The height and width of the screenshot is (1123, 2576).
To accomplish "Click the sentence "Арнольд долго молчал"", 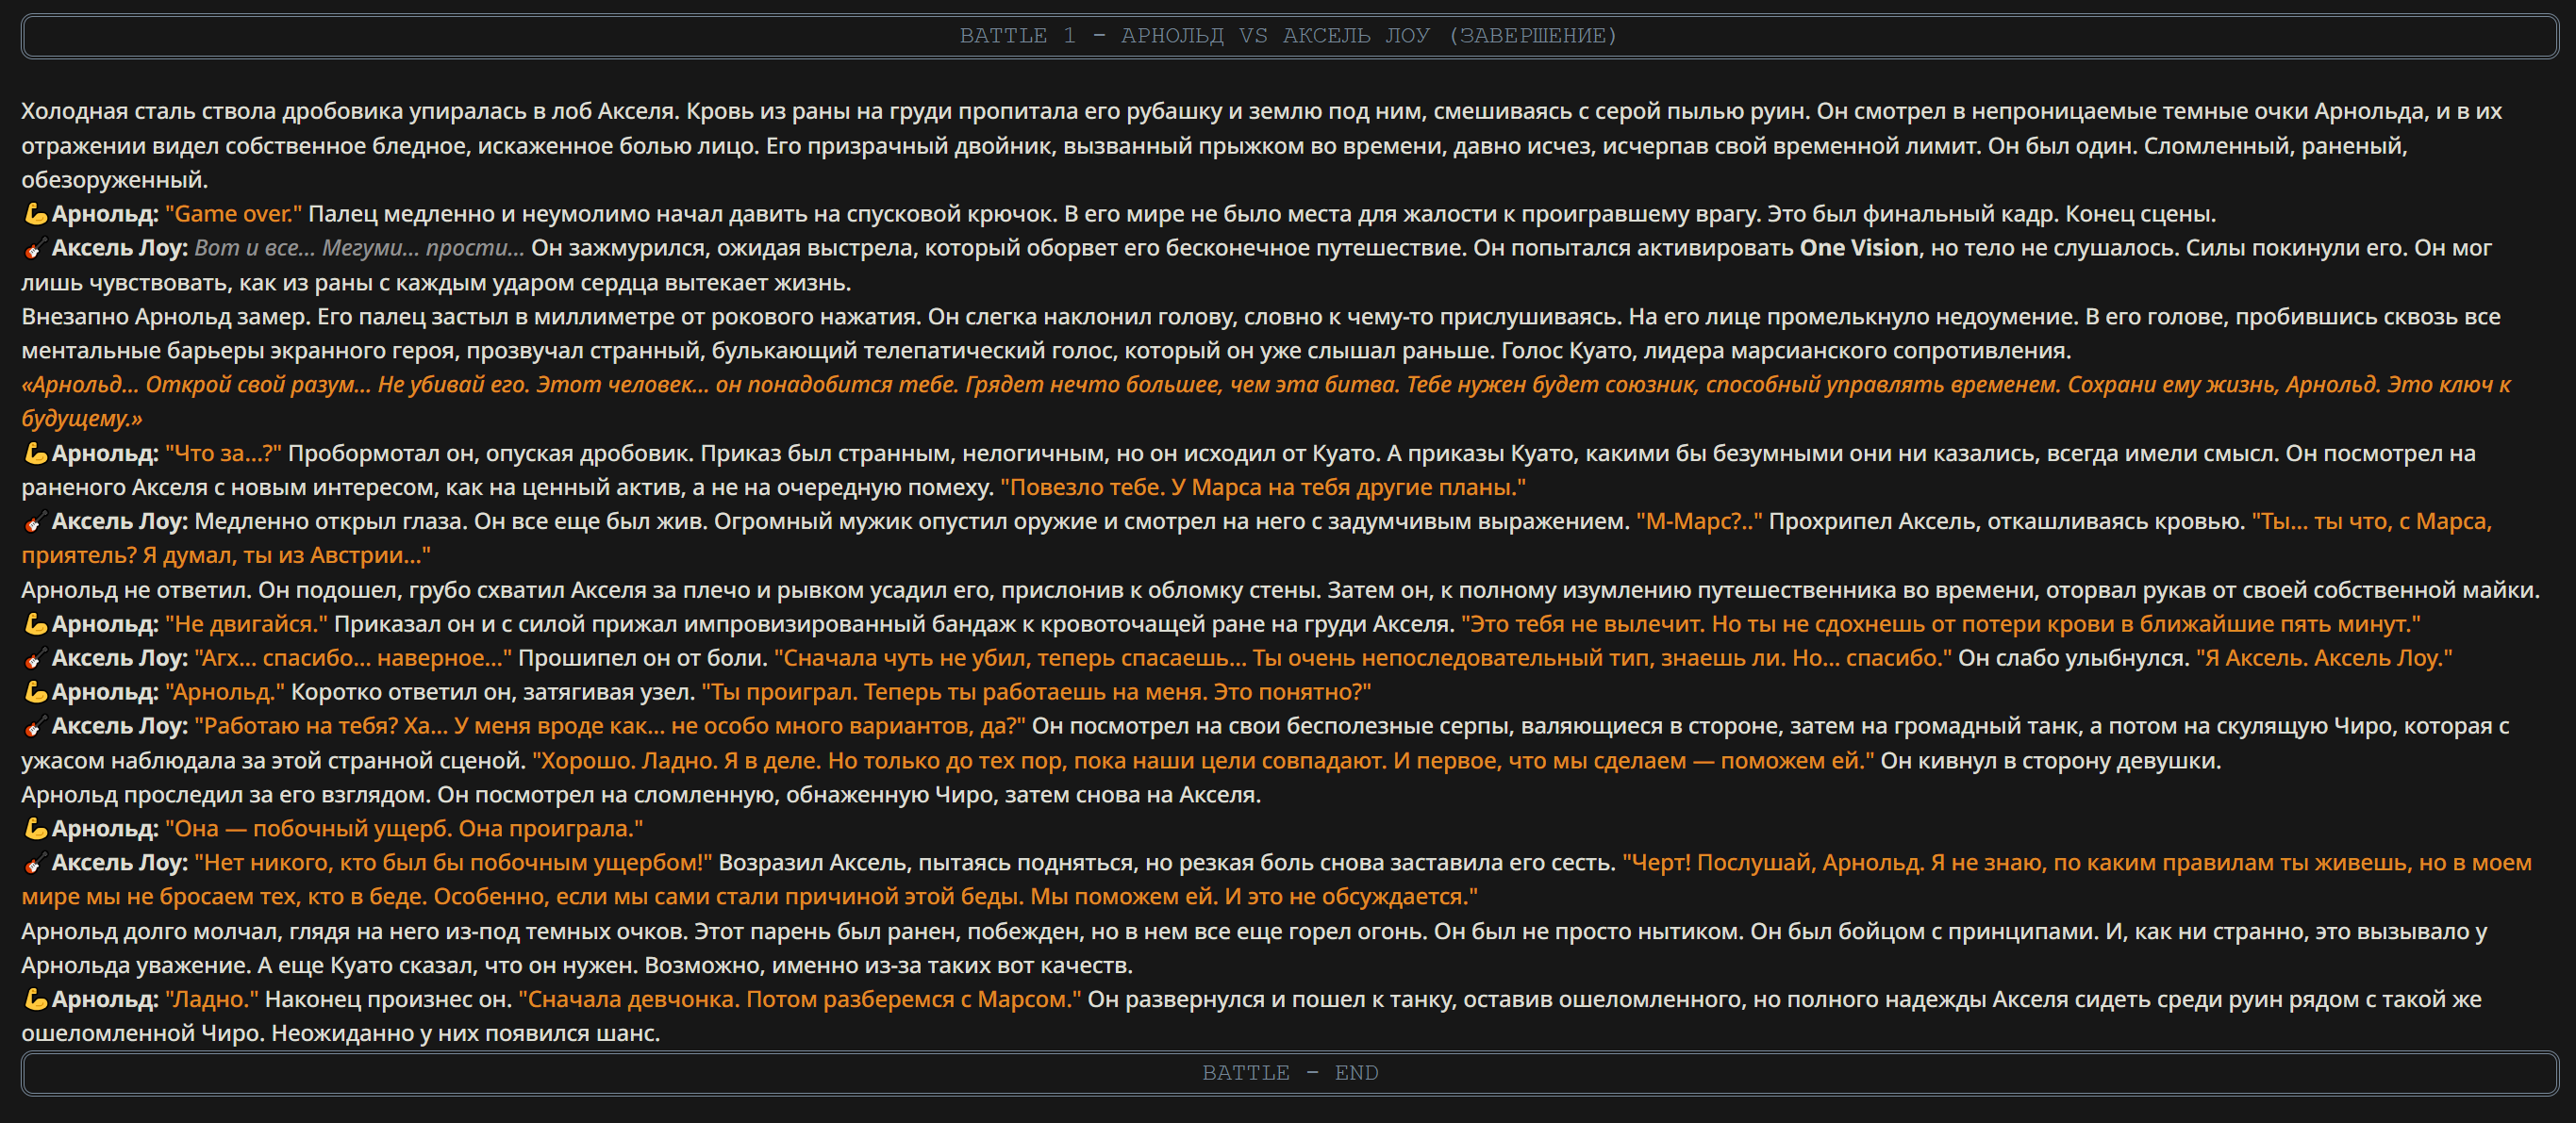I will coord(152,932).
